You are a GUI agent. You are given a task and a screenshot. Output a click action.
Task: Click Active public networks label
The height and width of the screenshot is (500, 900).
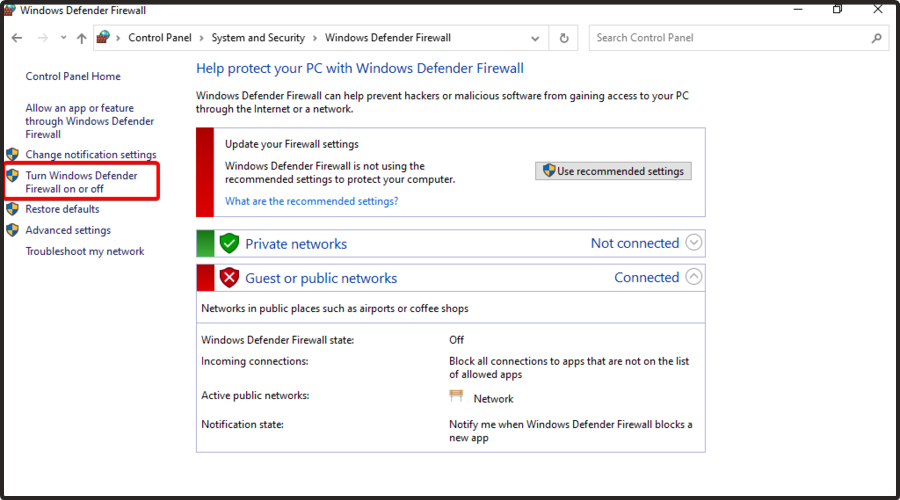[255, 396]
